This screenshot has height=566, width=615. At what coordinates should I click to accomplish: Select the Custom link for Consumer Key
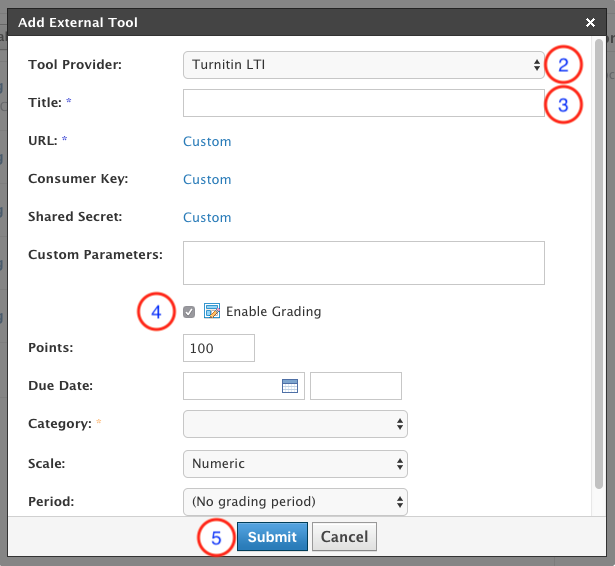click(207, 180)
